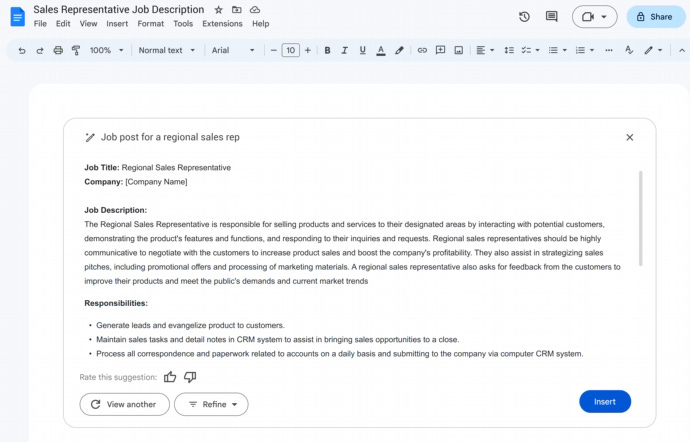The image size is (690, 442).
Task: Open comments panel icon
Action: [x=551, y=17]
